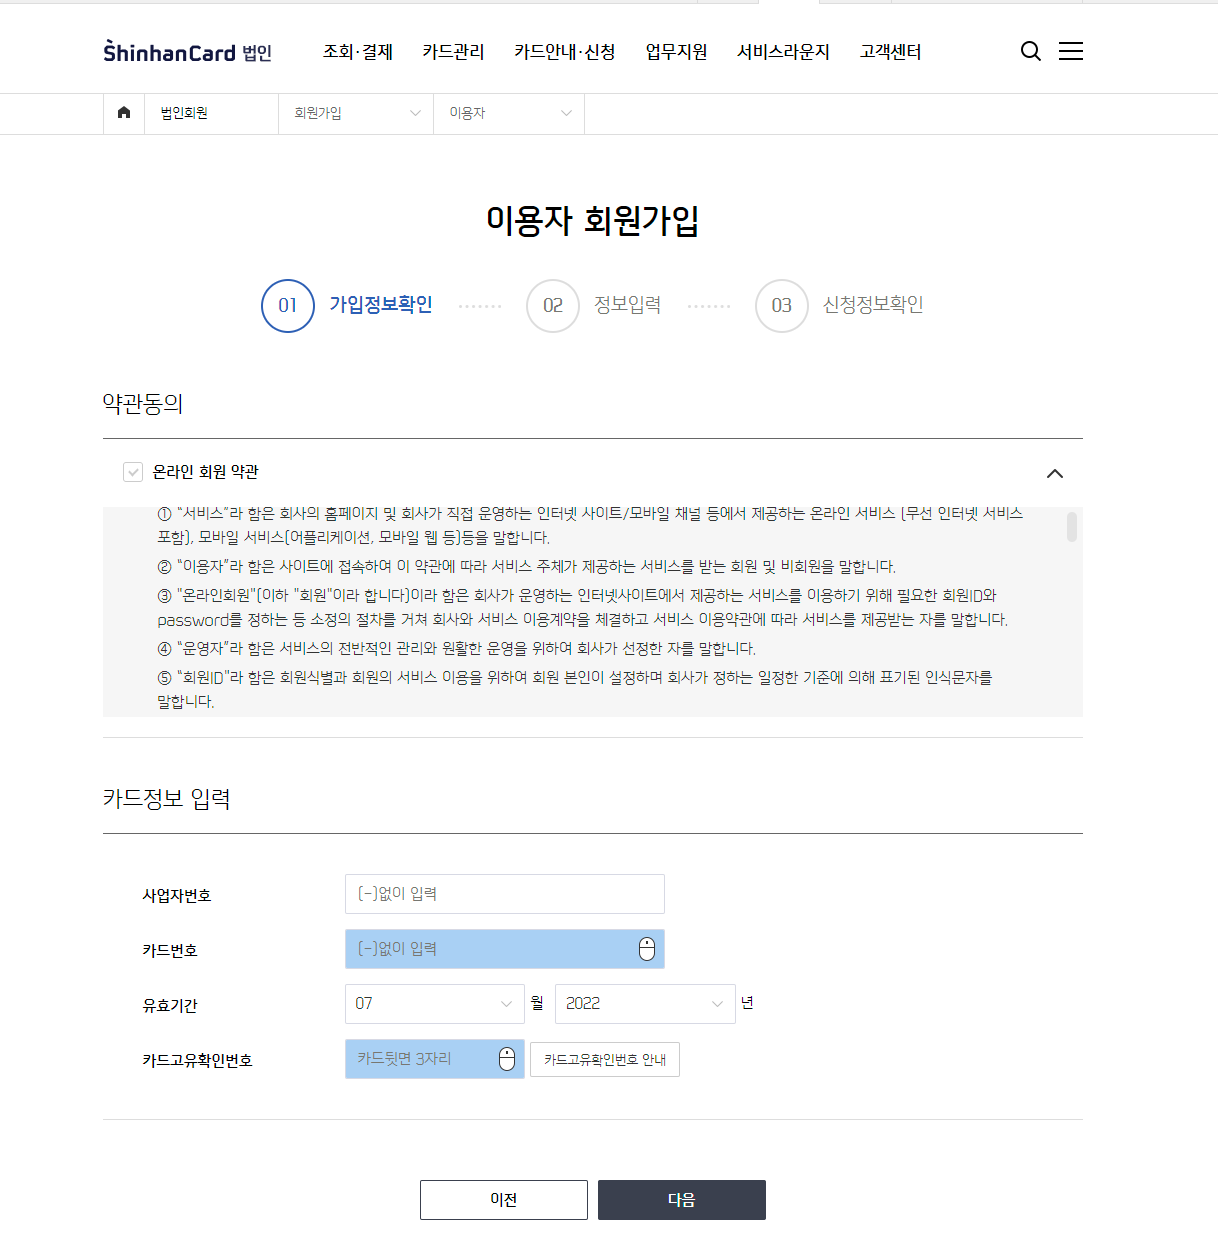The width and height of the screenshot is (1218, 1244).
Task: Select step 02 circle
Action: (553, 306)
